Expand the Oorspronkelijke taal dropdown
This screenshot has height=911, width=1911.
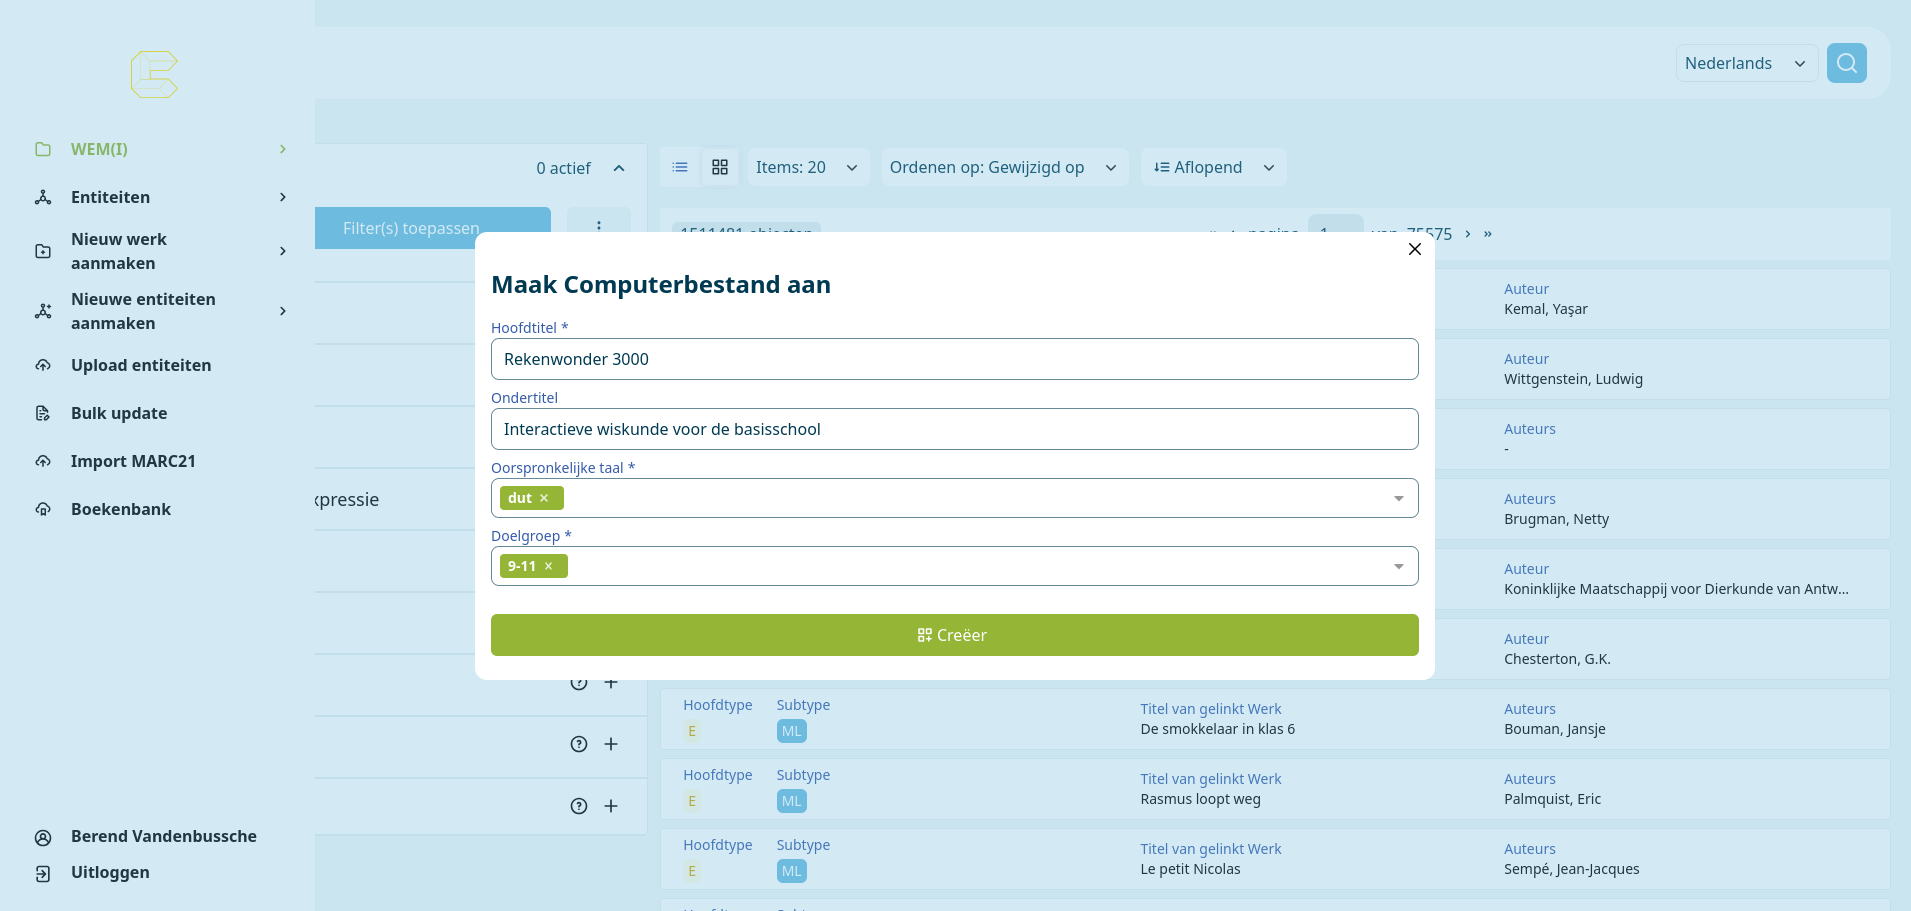point(1398,498)
